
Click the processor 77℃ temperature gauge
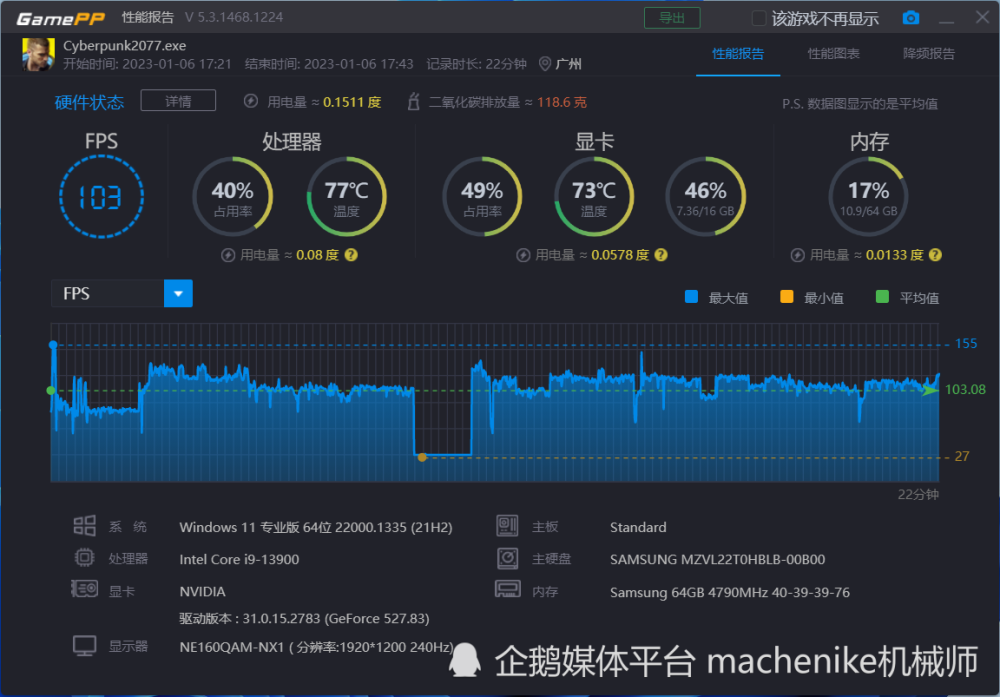[x=346, y=196]
